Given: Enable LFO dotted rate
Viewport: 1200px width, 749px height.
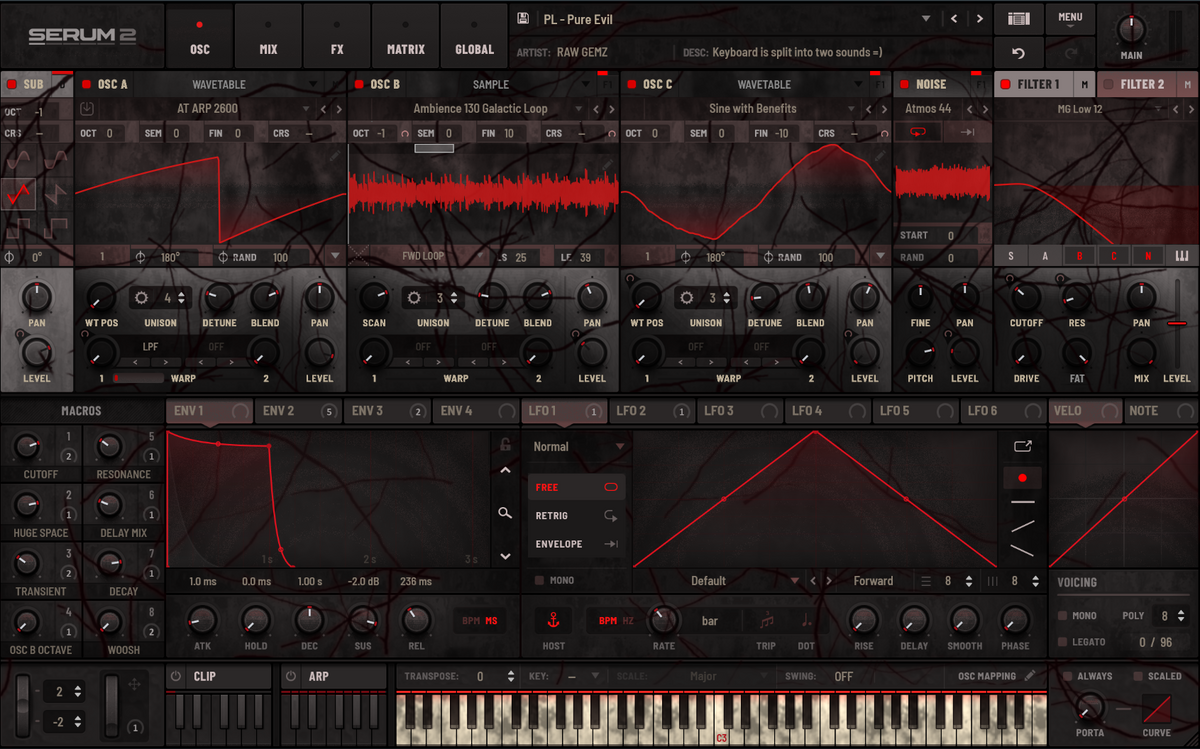Looking at the screenshot, I should pyautogui.click(x=806, y=621).
